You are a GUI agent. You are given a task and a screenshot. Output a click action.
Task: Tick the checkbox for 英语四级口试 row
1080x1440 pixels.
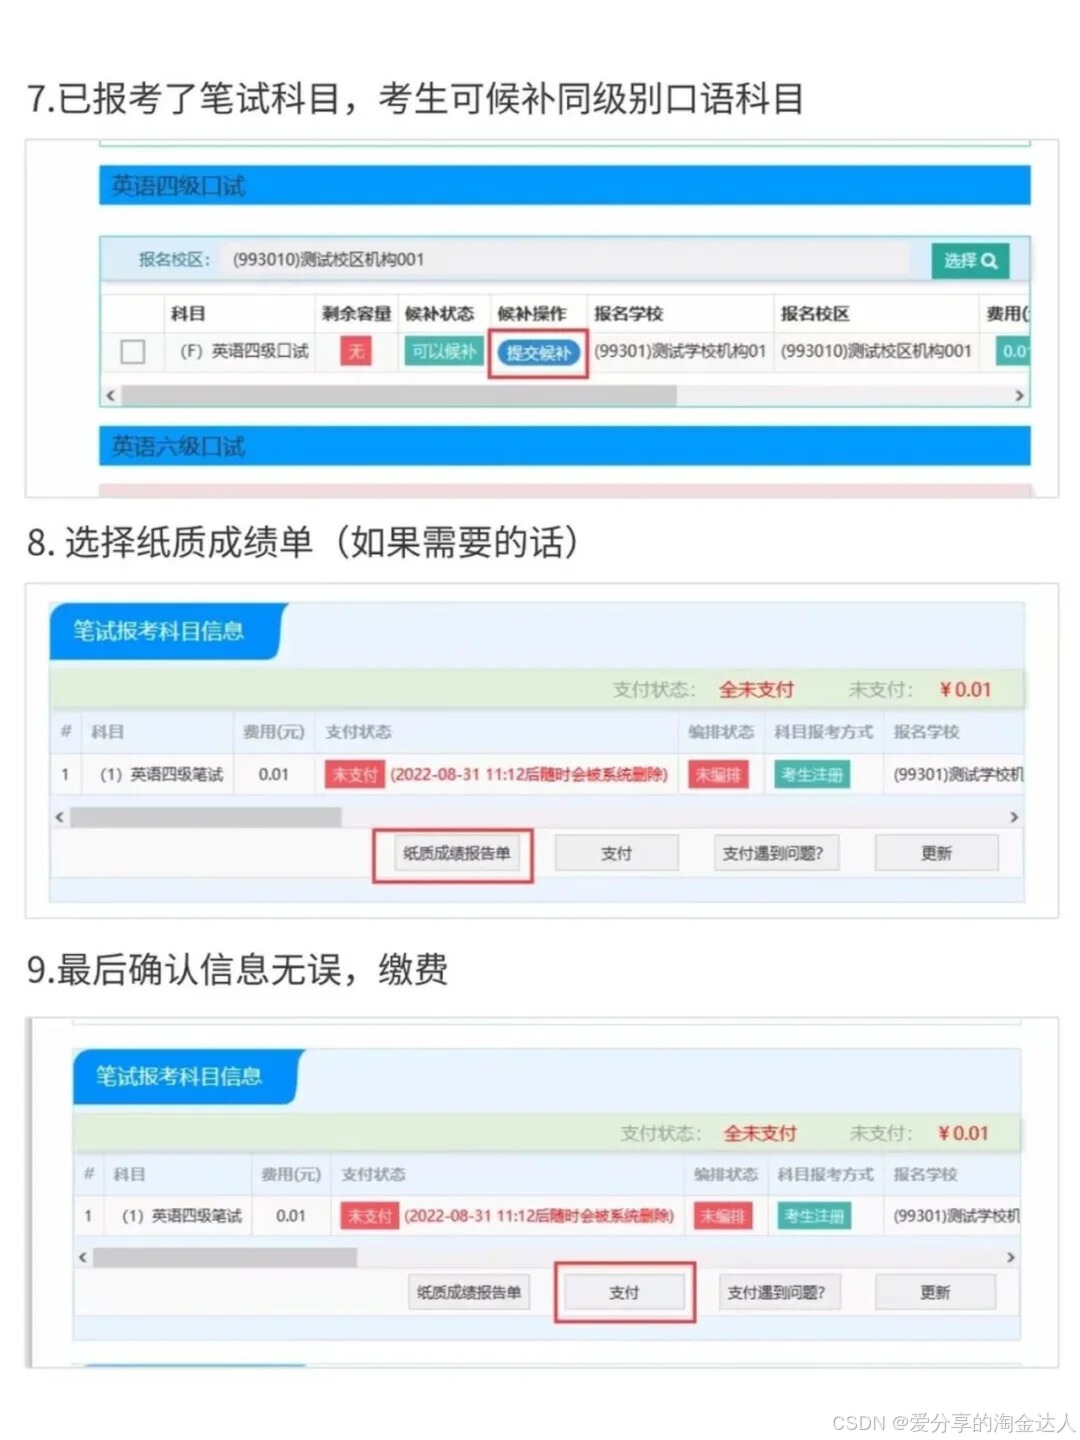[132, 352]
